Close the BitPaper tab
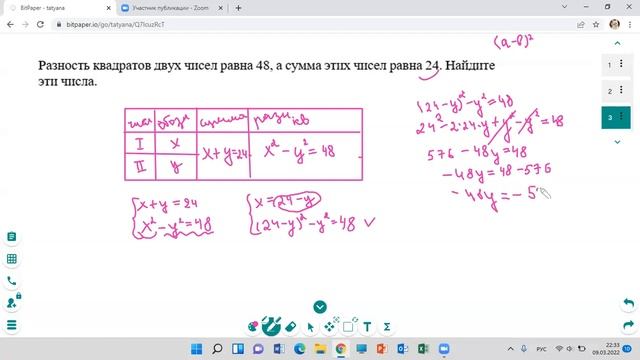This screenshot has height=360, width=640. click(x=109, y=8)
